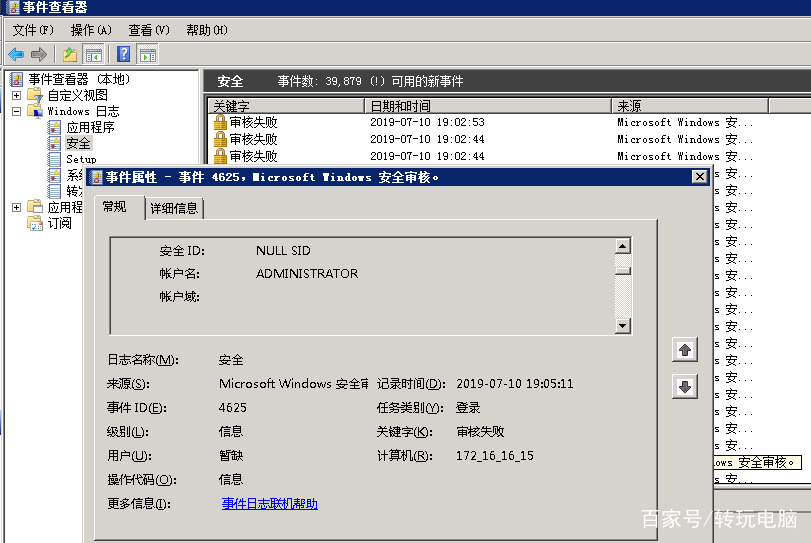The width and height of the screenshot is (811, 543).
Task: Click the computer name 172_16_16_15
Action: [494, 456]
